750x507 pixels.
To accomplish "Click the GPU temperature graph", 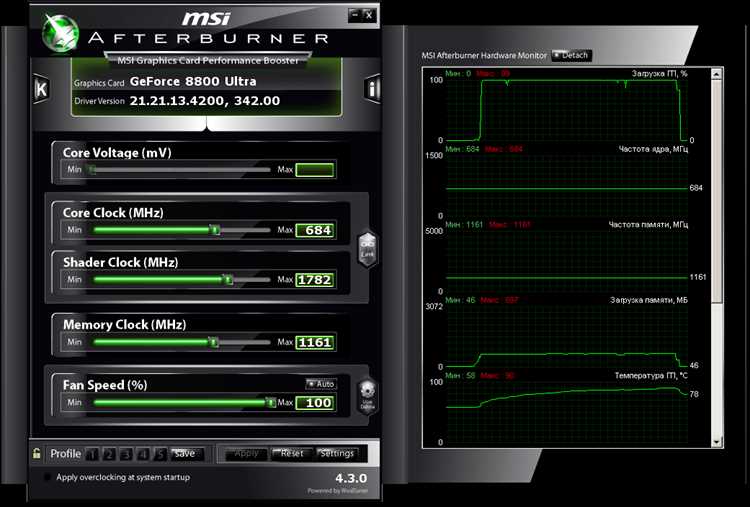I will [x=567, y=412].
